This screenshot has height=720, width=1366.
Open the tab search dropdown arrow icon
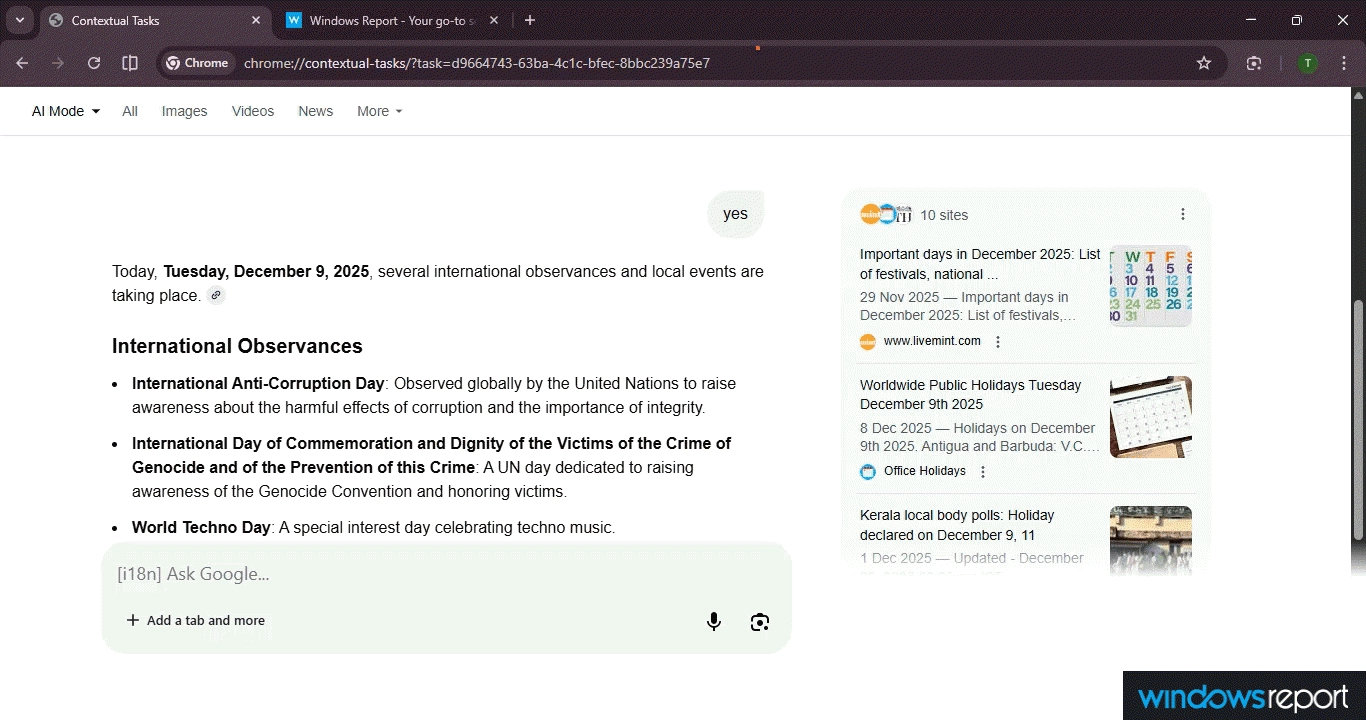pos(19,20)
